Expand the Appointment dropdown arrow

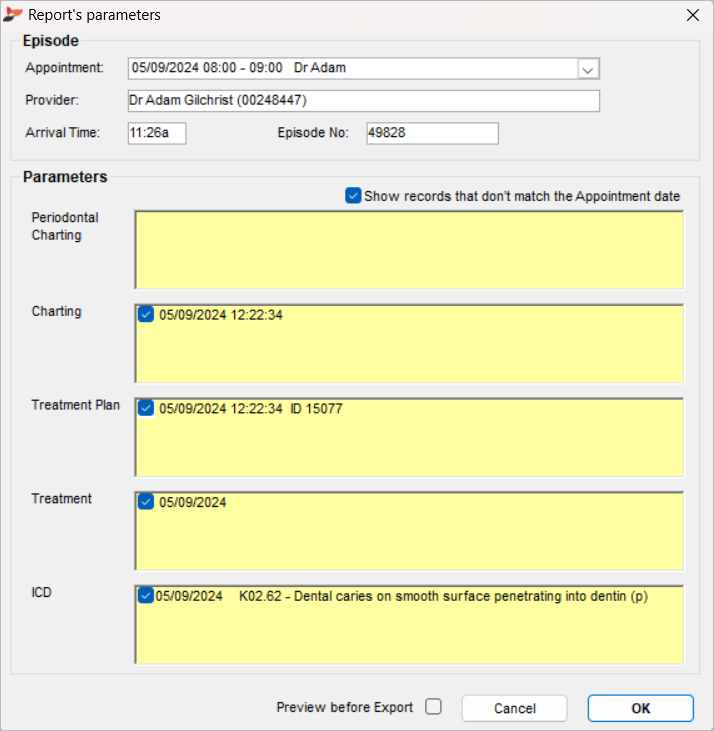588,69
